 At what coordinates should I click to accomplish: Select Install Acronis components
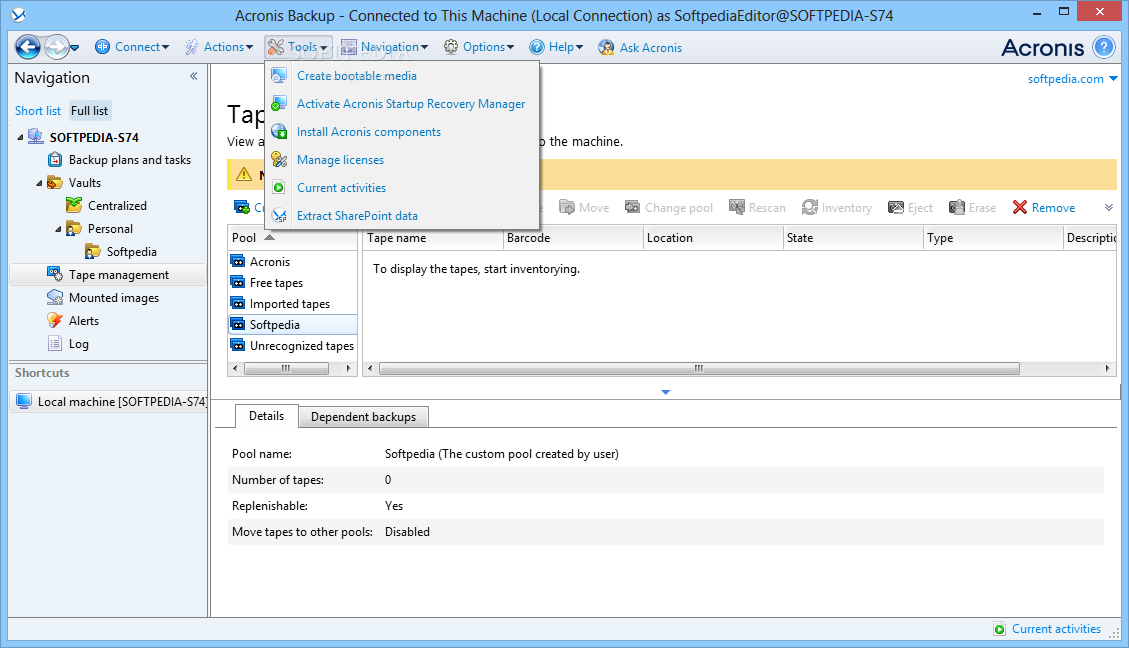(402, 132)
